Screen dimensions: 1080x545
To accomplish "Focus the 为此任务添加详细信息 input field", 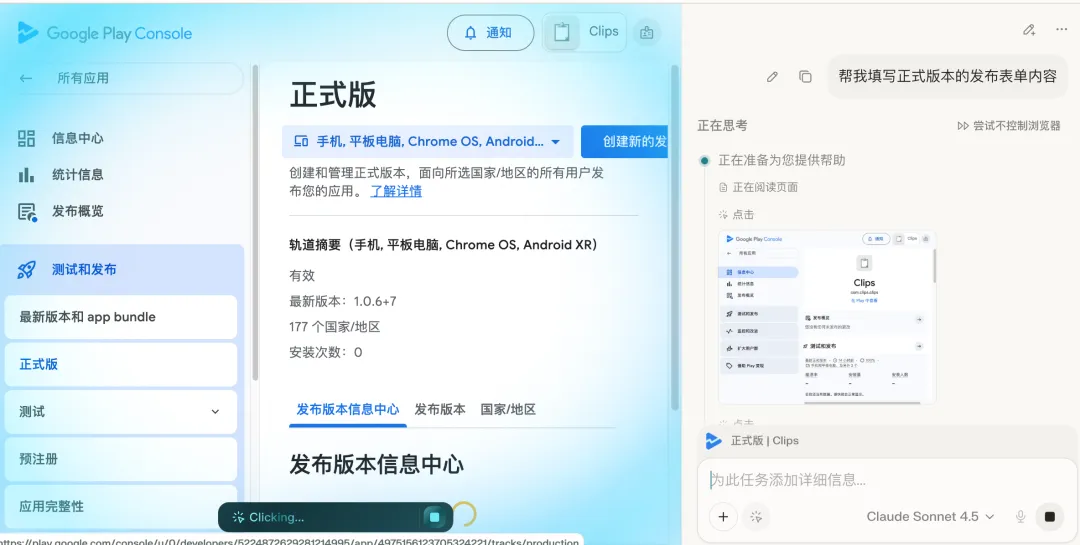I will (885, 480).
